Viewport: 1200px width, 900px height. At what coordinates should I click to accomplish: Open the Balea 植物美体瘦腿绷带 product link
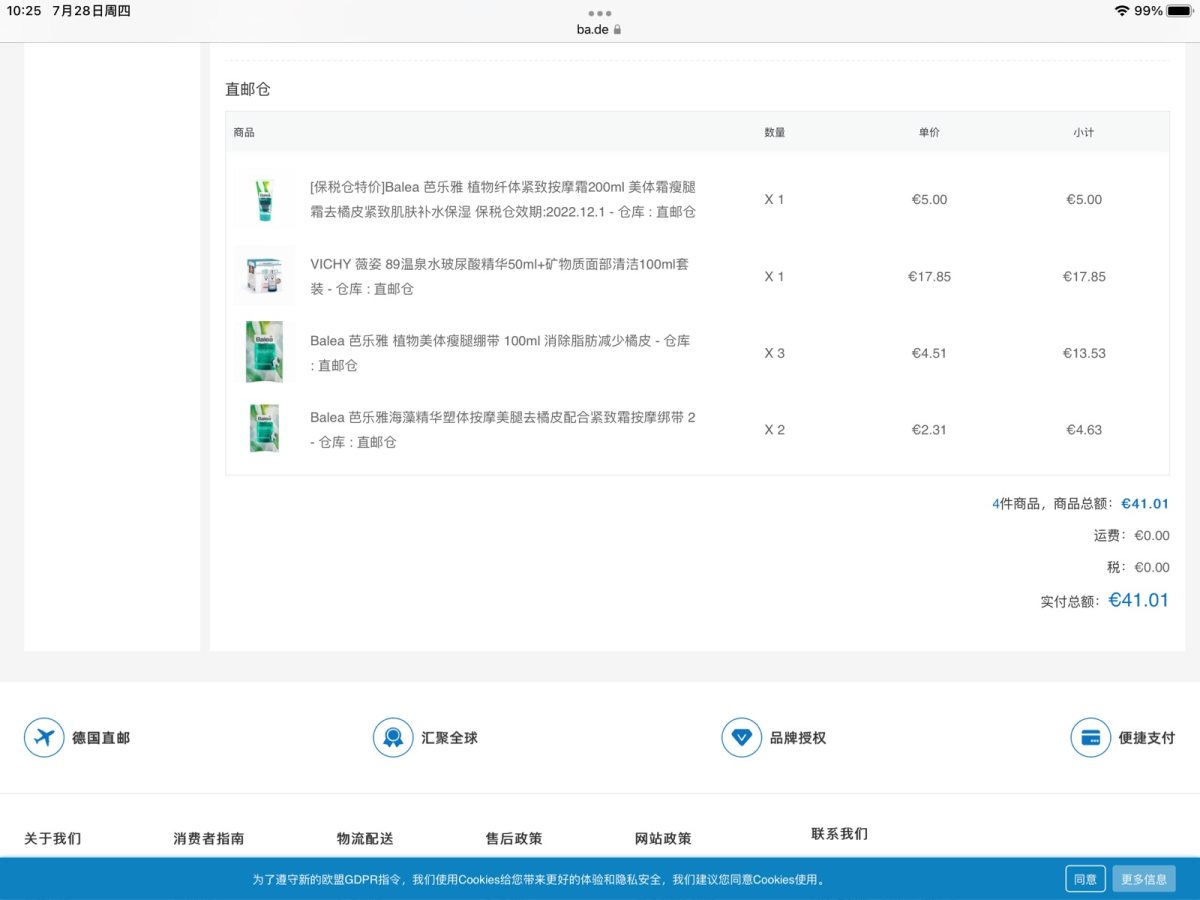coord(500,353)
